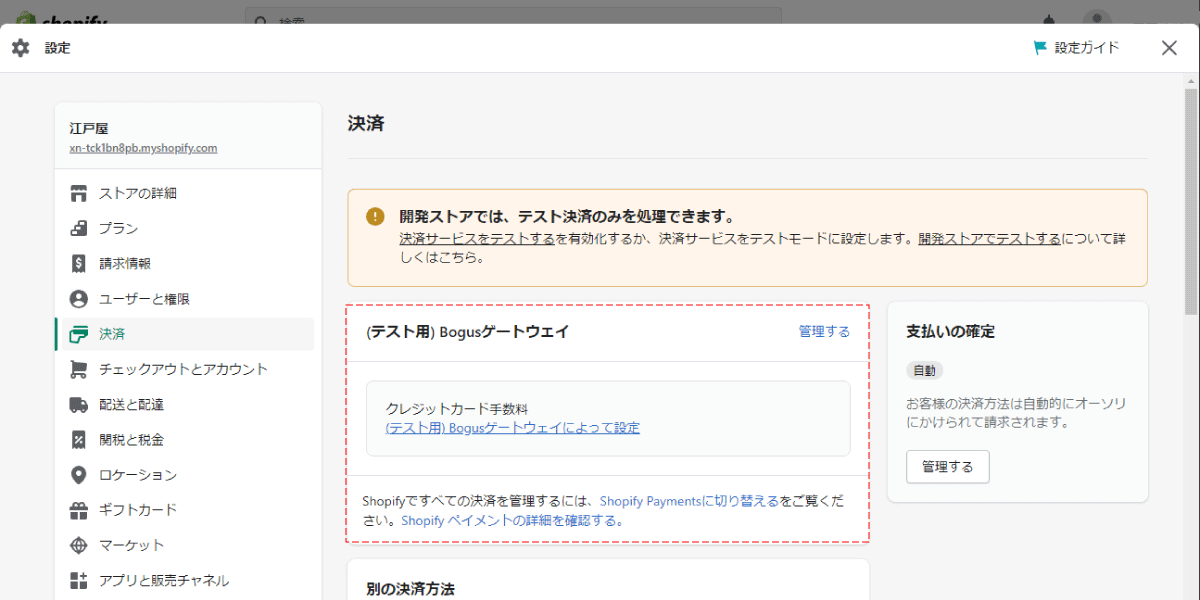Click 管理する link for Bogusゲートウェイ

[x=824, y=331]
